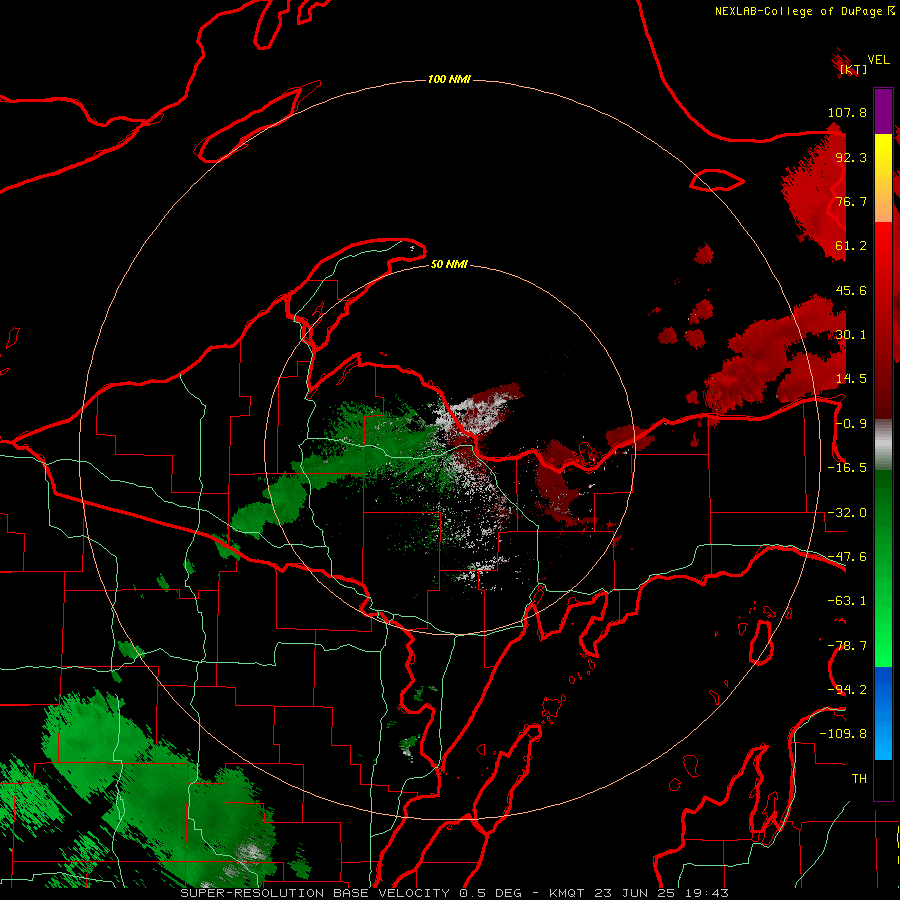Click the 76.7 scale value
Screen dimensions: 900x900
(x=851, y=201)
